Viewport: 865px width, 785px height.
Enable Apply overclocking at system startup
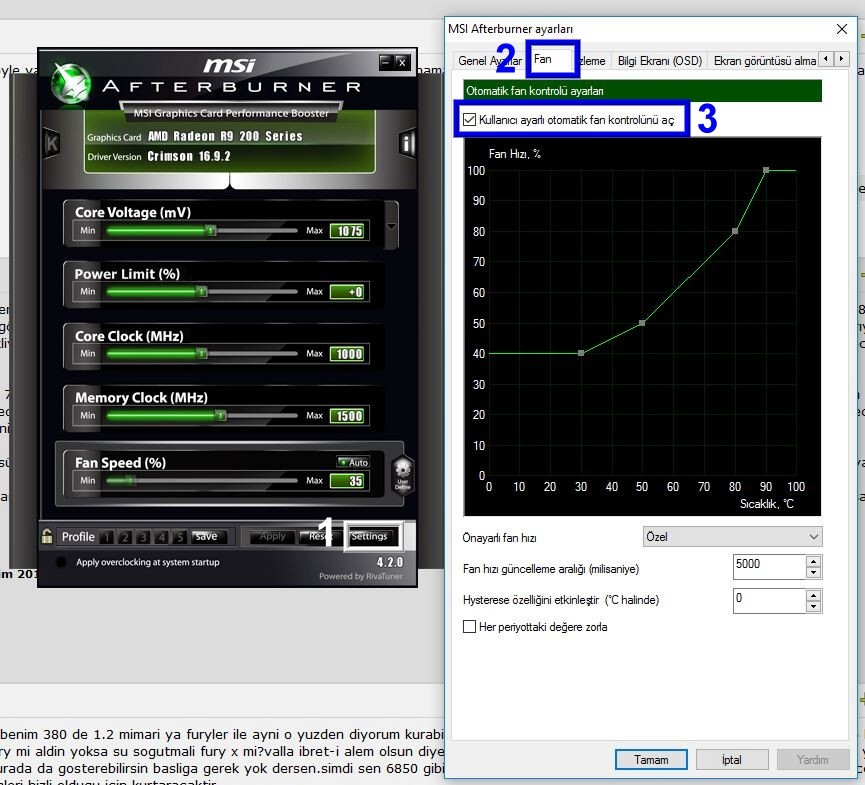(x=62, y=562)
